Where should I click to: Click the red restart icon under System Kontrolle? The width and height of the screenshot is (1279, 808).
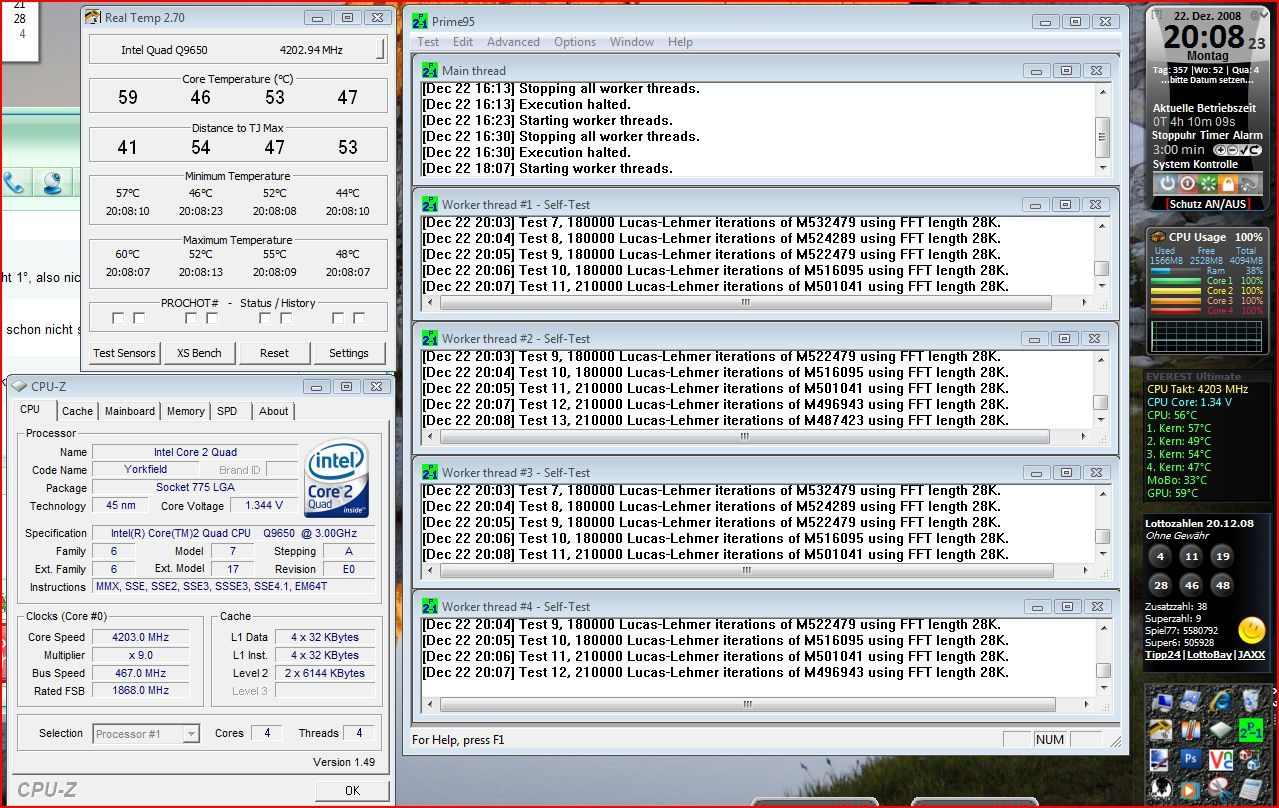1187,184
